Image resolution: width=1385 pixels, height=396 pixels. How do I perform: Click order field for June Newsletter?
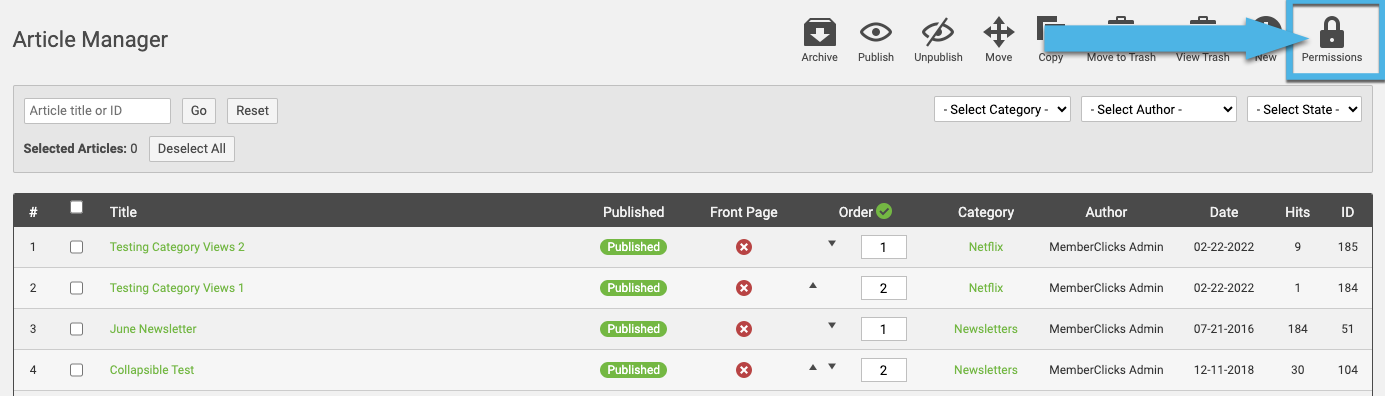[883, 329]
